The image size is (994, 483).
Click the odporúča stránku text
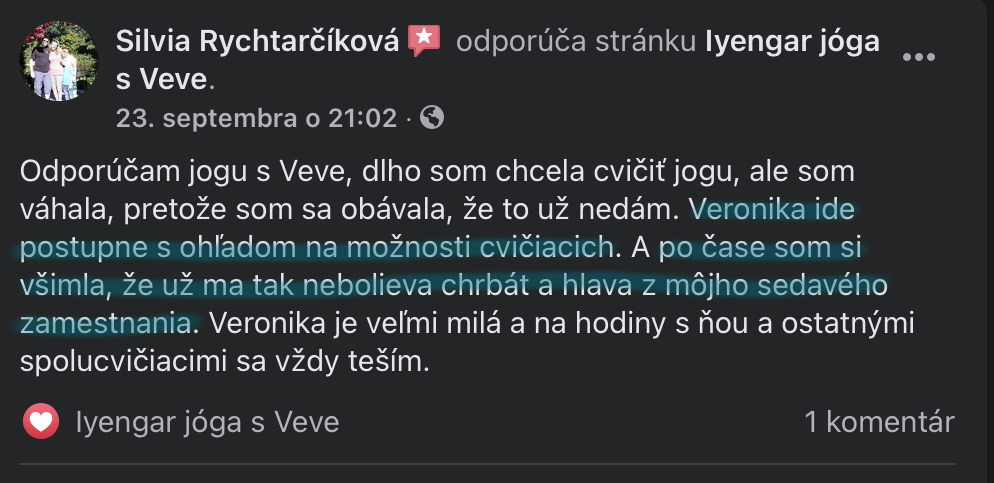tap(576, 42)
